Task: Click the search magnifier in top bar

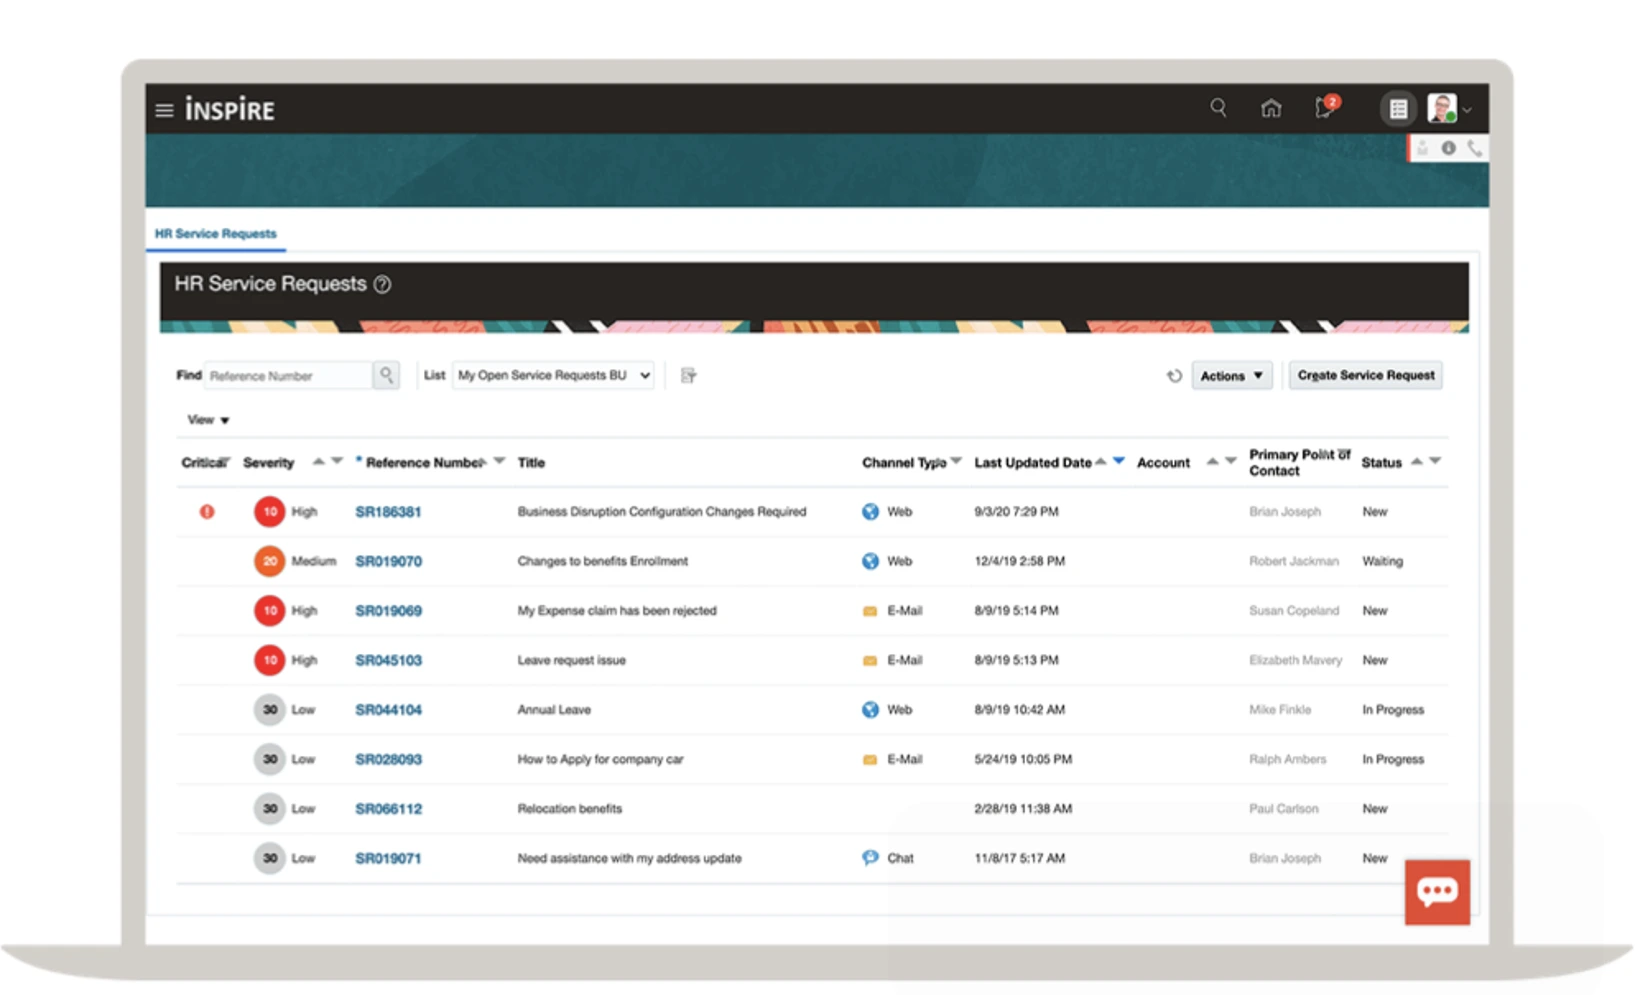Action: (1218, 108)
